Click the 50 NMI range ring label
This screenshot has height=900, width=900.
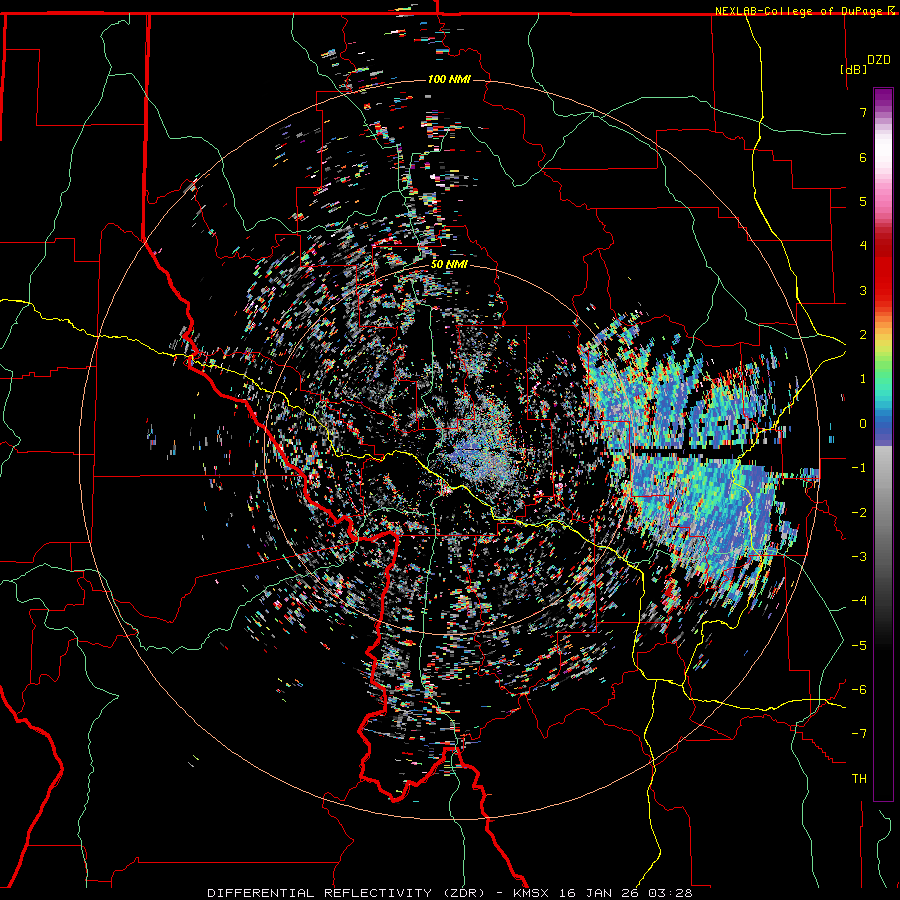pyautogui.click(x=449, y=265)
